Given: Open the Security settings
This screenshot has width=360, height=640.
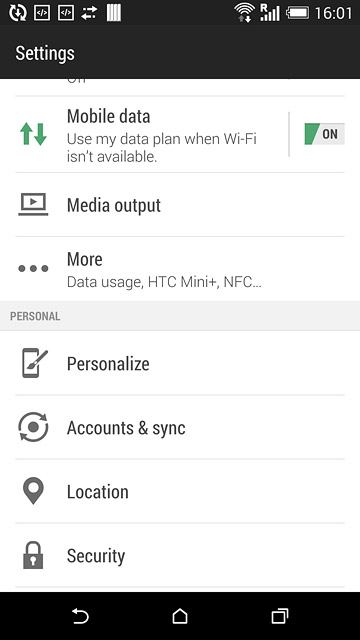Looking at the screenshot, I should (180, 555).
